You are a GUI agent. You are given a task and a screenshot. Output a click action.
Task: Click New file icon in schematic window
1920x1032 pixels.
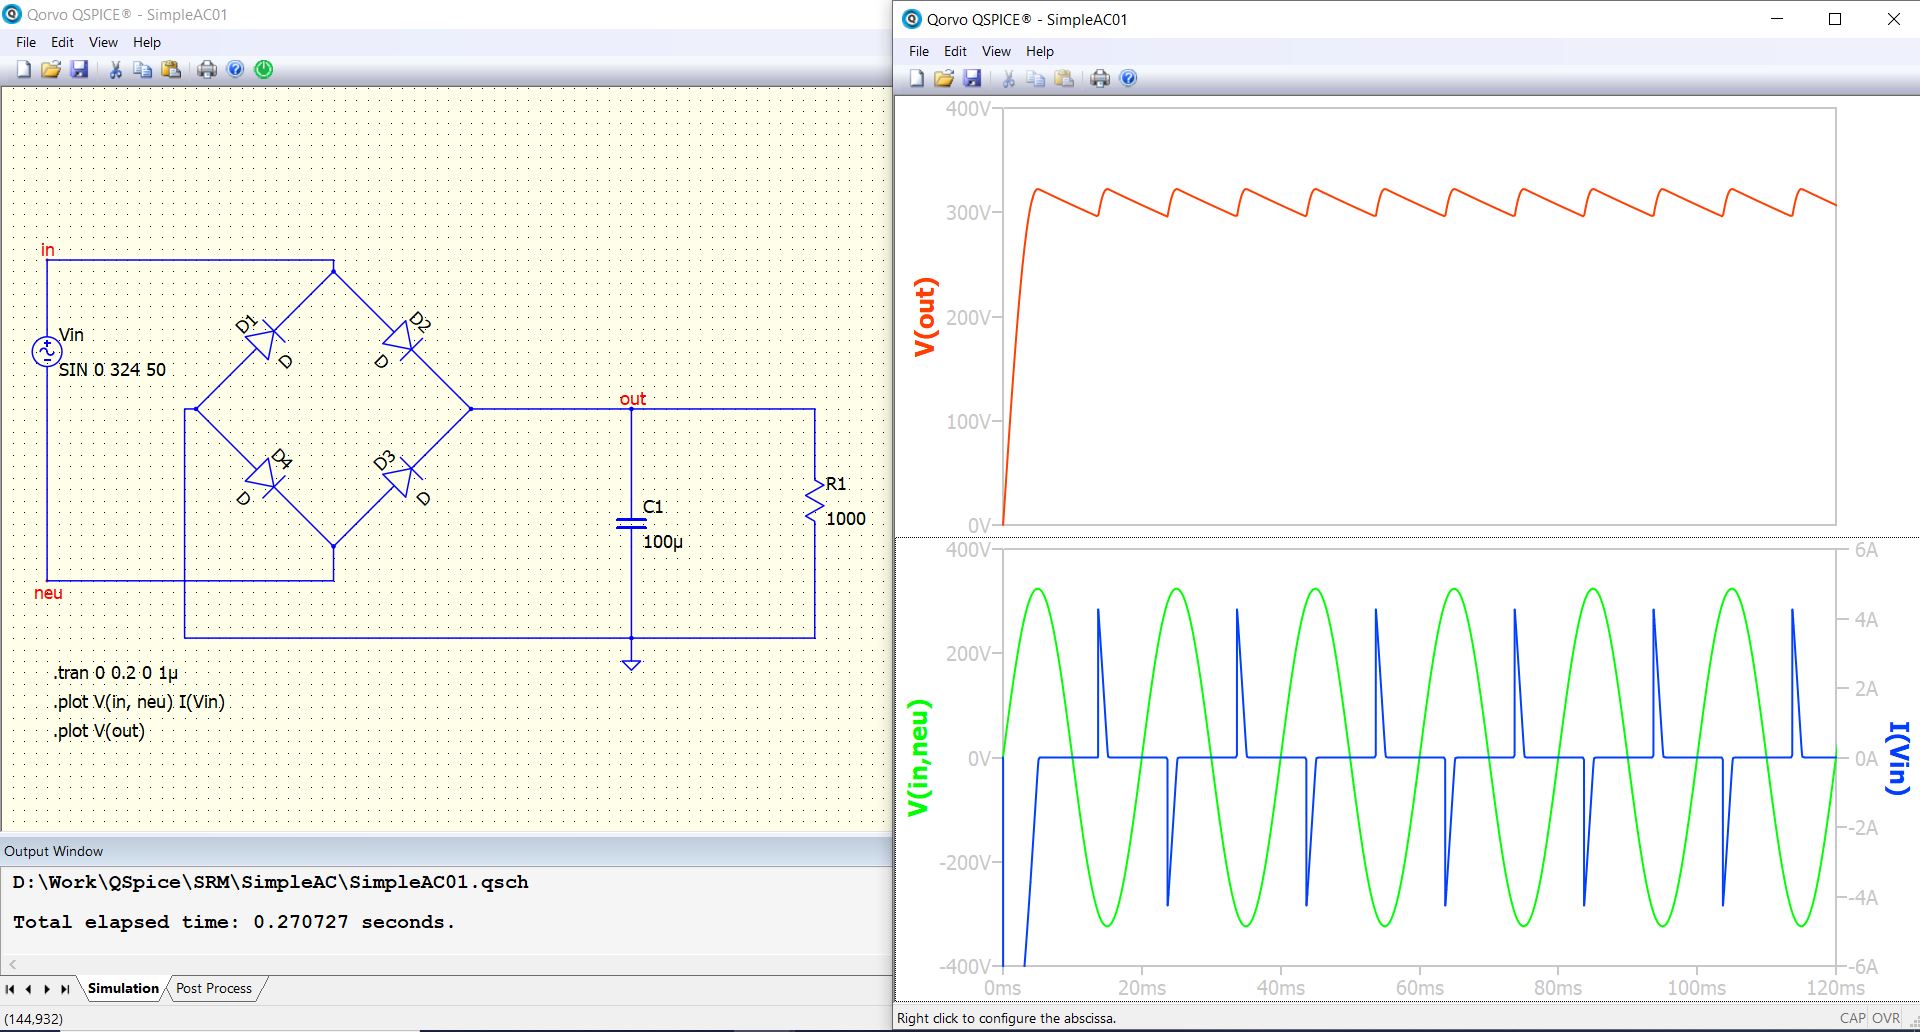[24, 69]
